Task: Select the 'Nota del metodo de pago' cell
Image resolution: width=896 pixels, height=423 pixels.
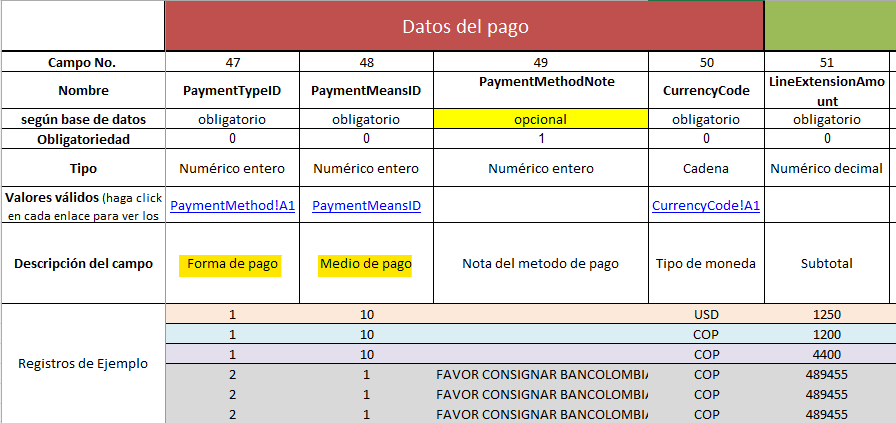Action: click(540, 264)
